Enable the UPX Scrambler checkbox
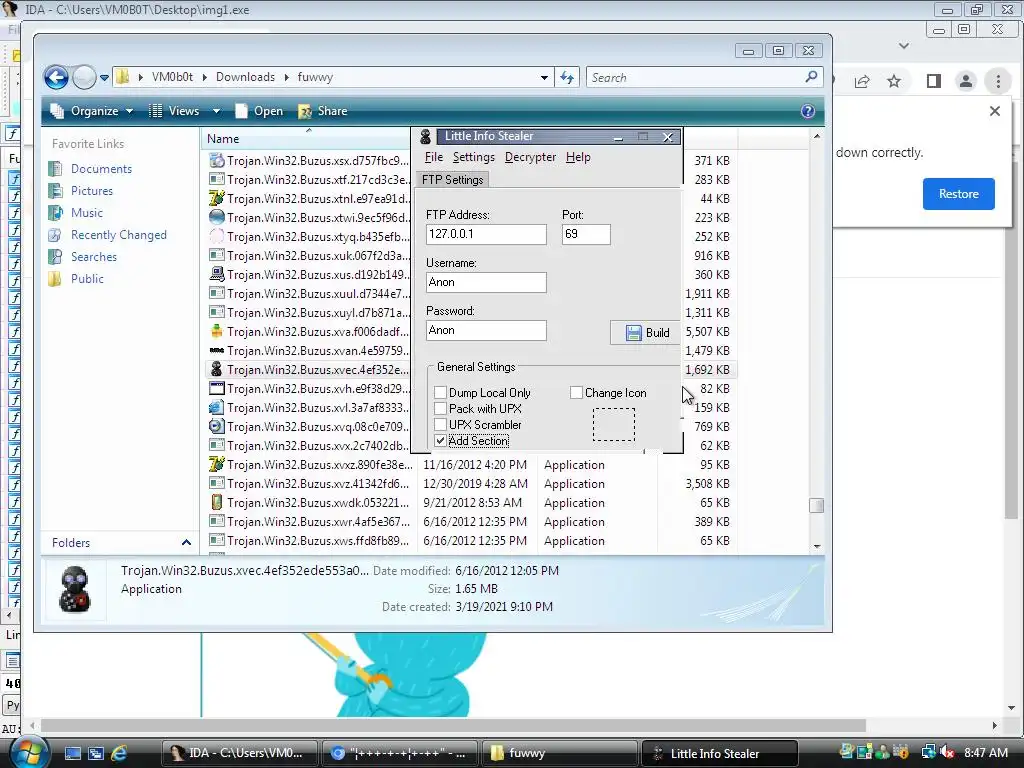 pos(441,425)
